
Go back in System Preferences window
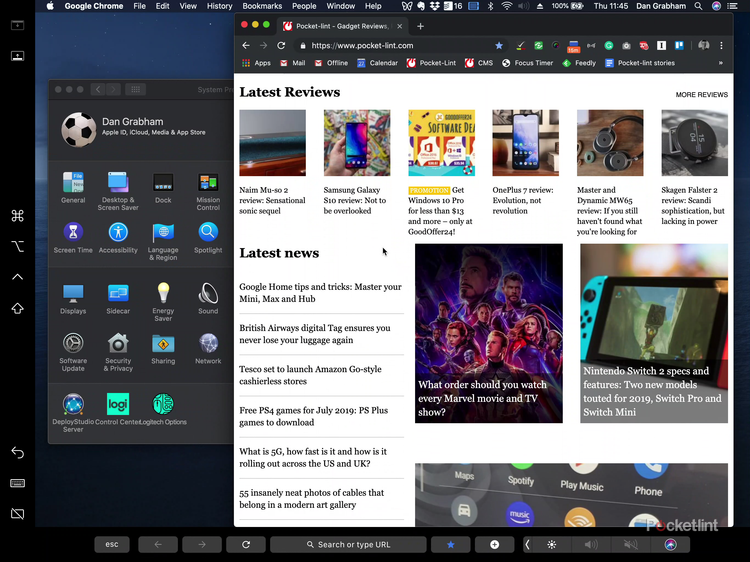98,89
